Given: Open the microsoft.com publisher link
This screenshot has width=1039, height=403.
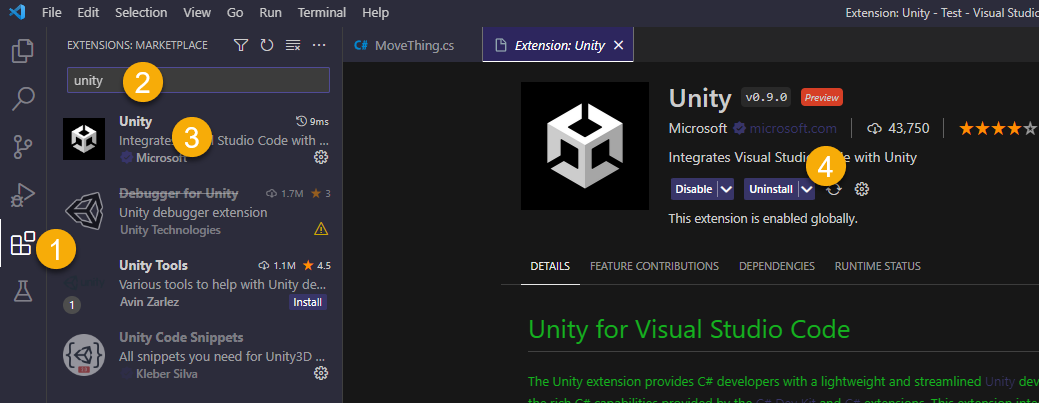Looking at the screenshot, I should [x=793, y=129].
